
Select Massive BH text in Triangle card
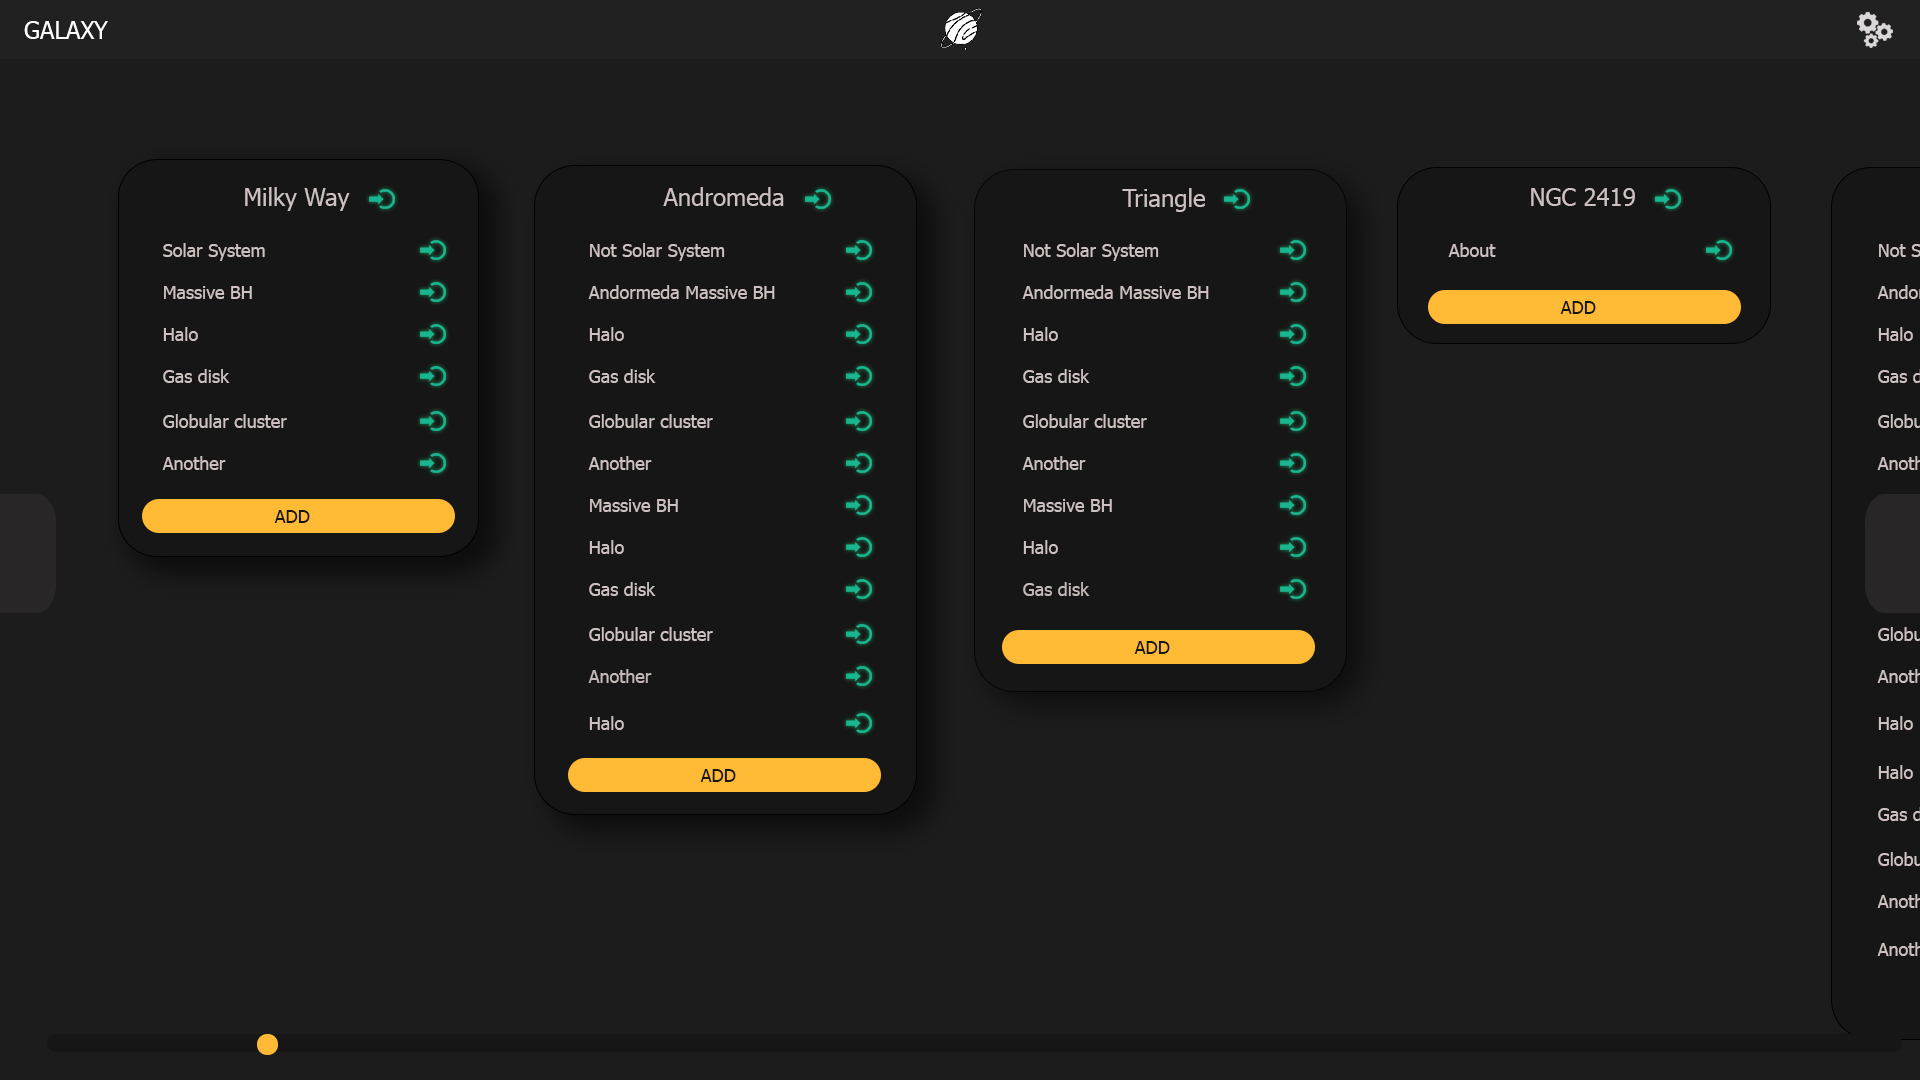[x=1067, y=505]
